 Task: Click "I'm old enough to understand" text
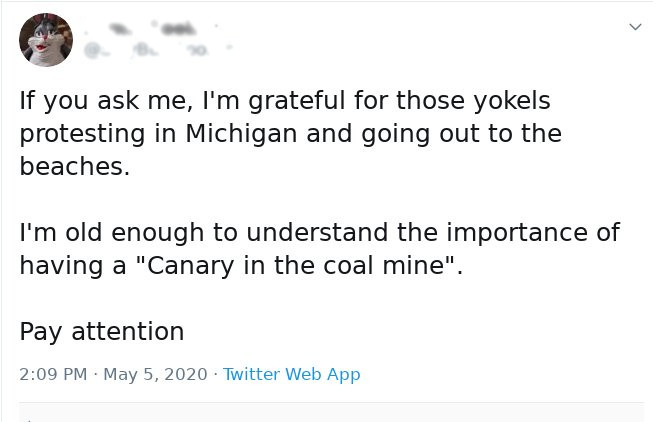(x=203, y=232)
